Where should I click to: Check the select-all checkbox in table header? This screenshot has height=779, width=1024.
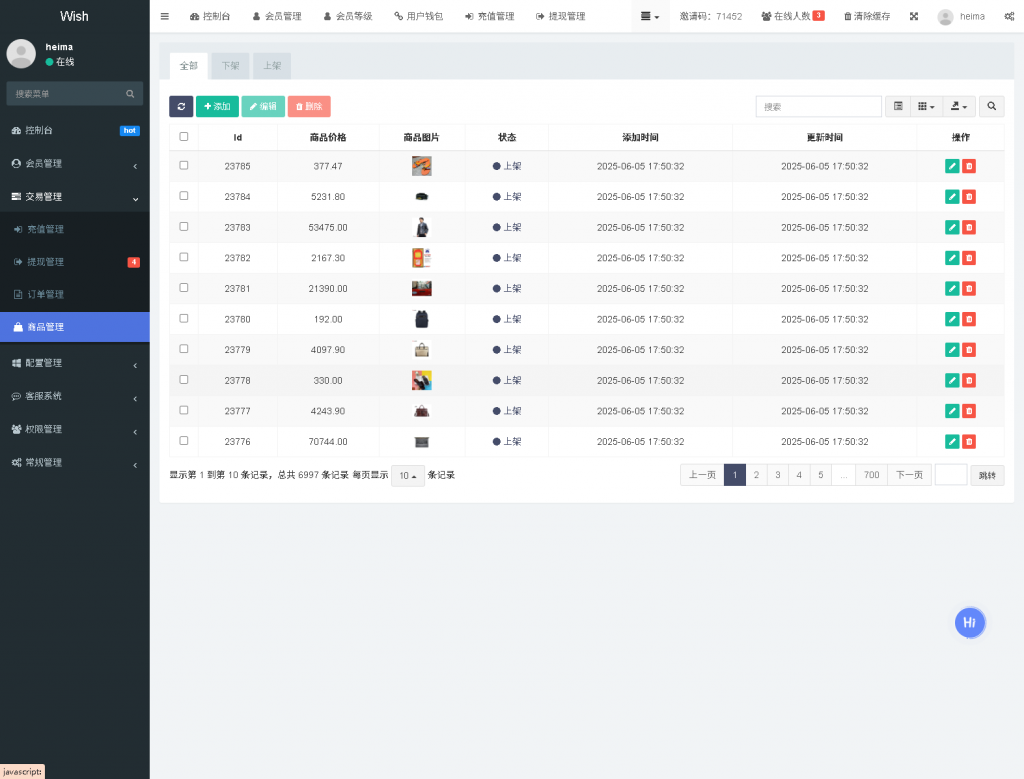tap(184, 137)
